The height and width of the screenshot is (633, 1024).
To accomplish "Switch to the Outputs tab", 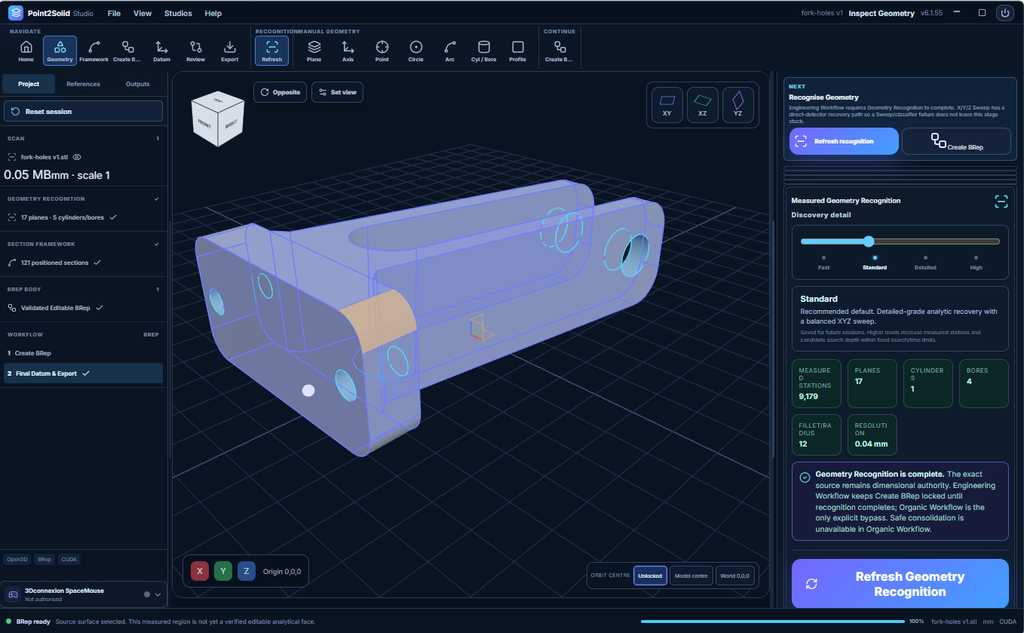I will pos(137,84).
